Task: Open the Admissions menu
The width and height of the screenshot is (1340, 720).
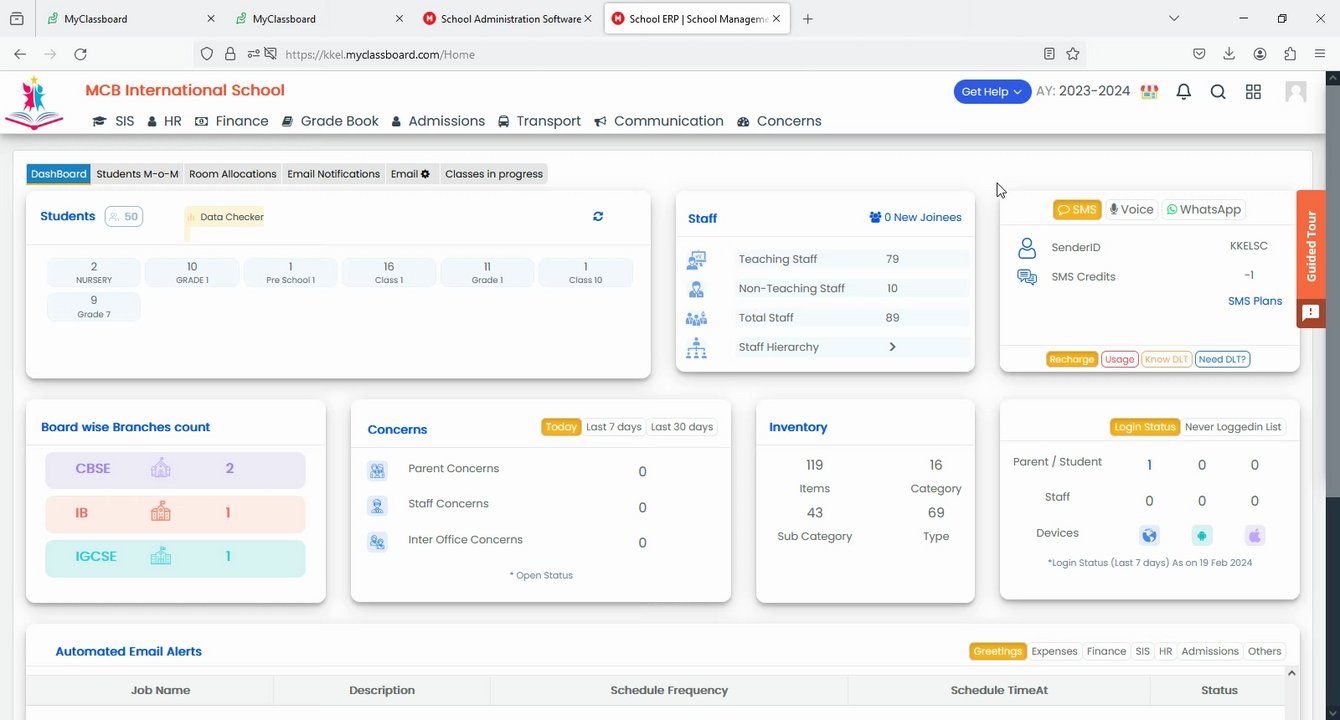Action: [x=438, y=121]
